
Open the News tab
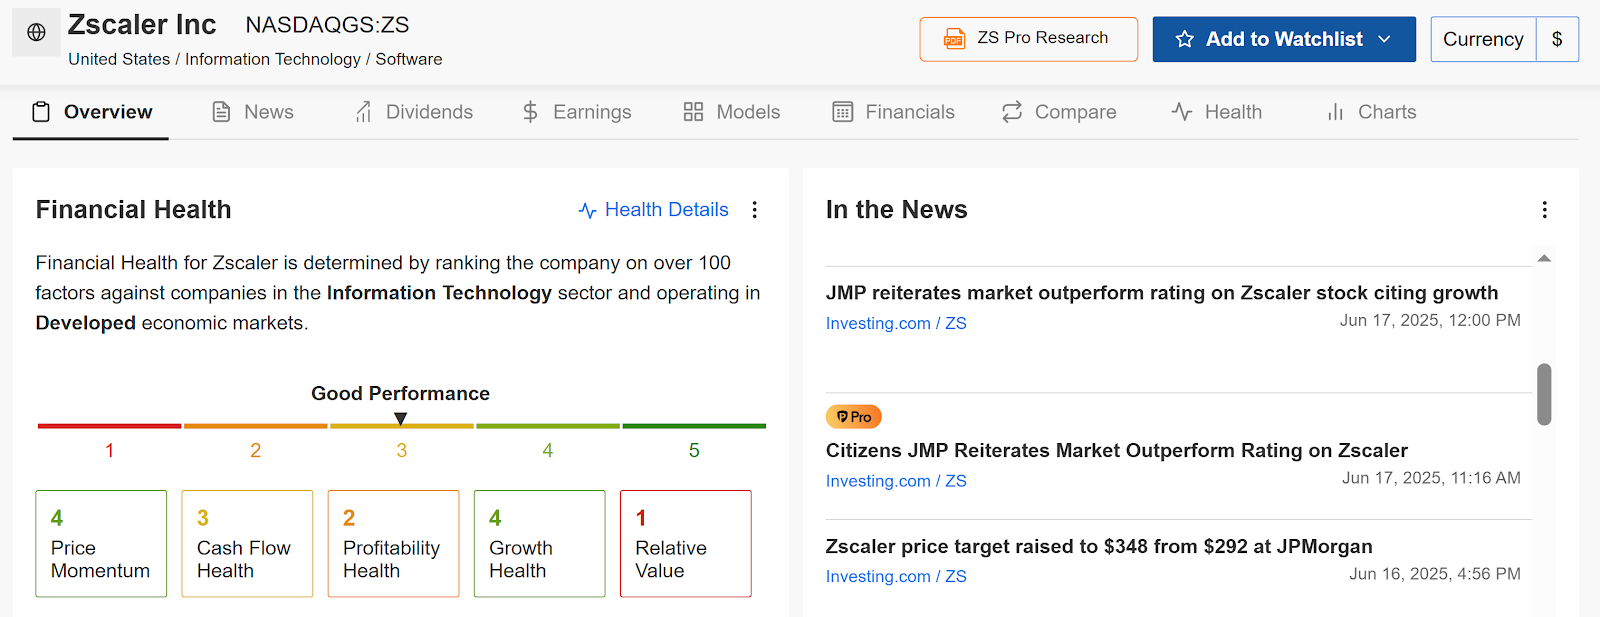[253, 112]
